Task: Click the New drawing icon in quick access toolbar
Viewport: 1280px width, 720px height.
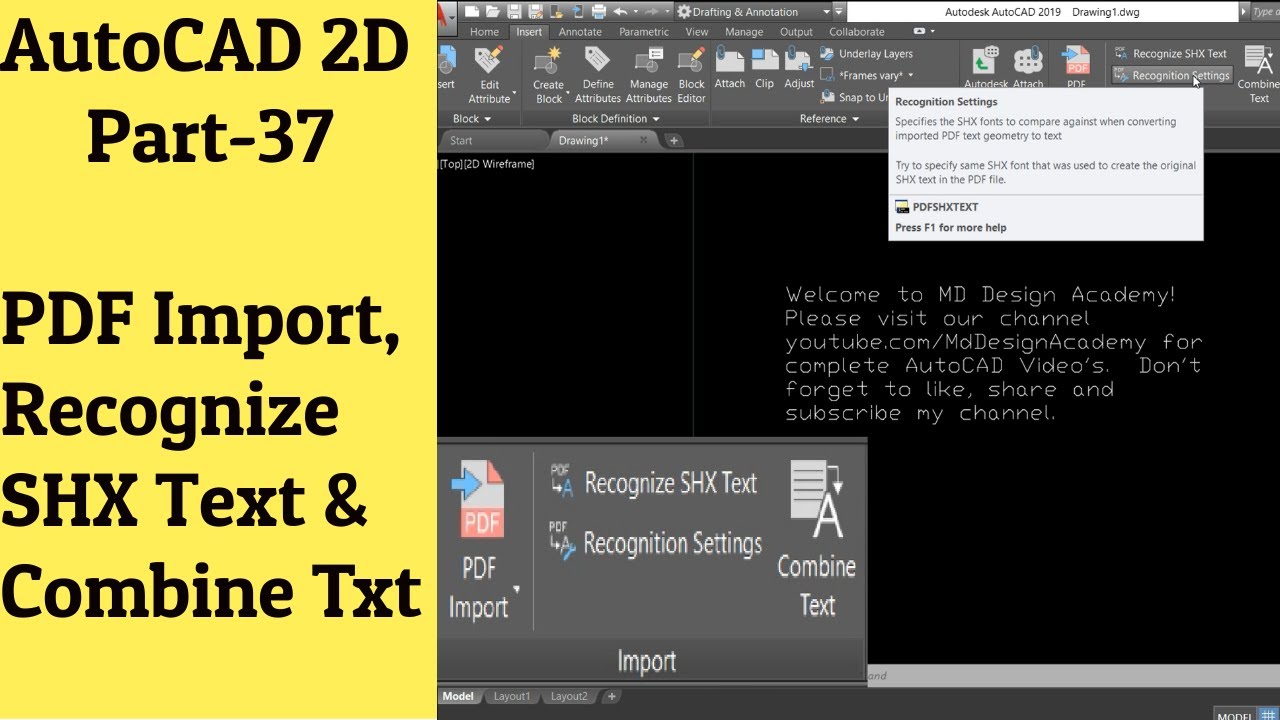Action: coord(470,12)
